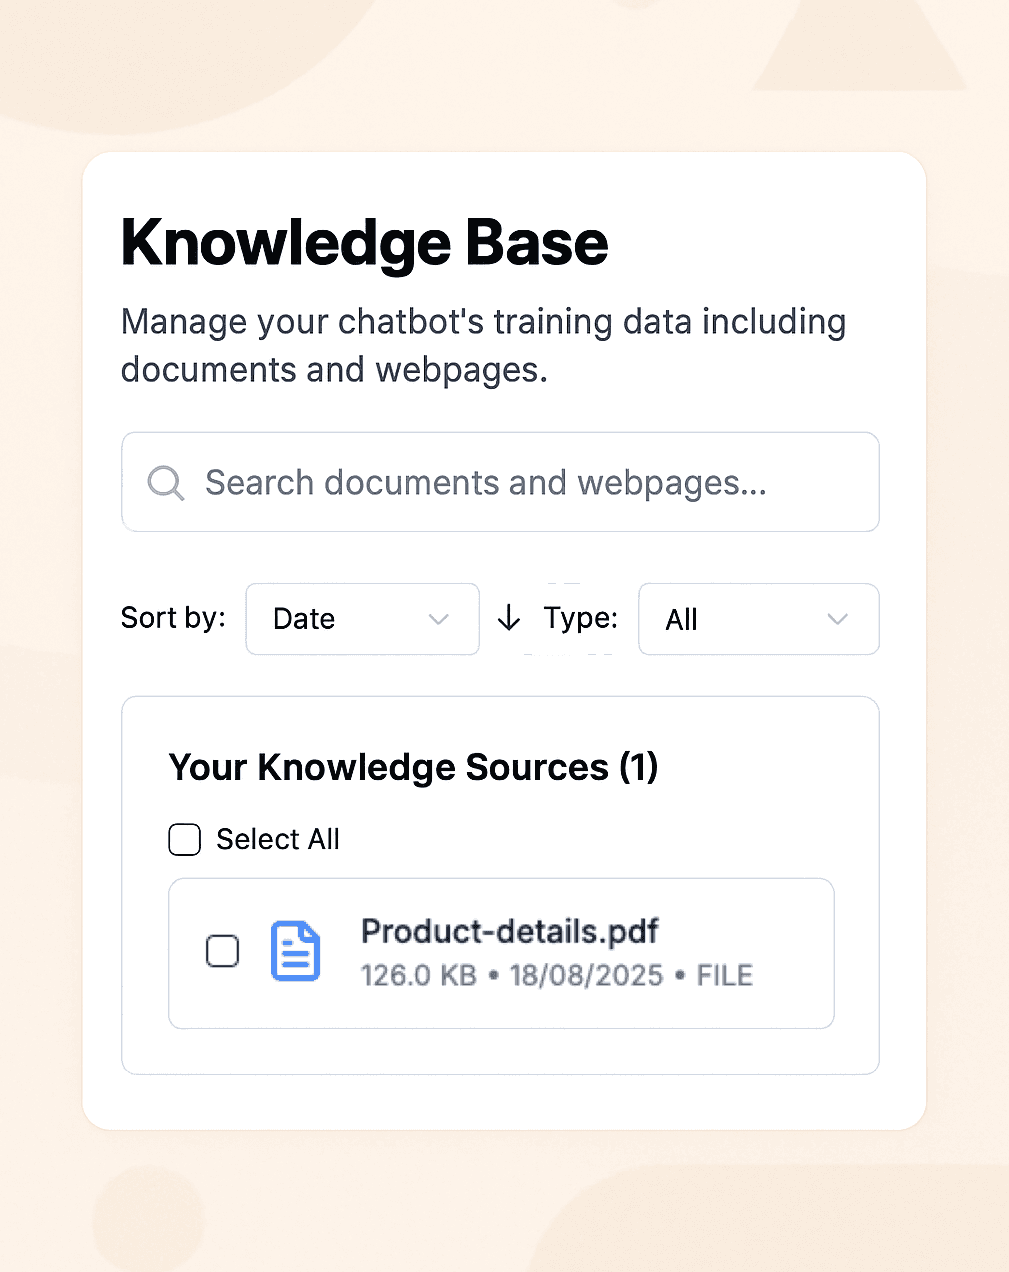
Task: Click the 18/08/2025 date on the file
Action: 586,976
